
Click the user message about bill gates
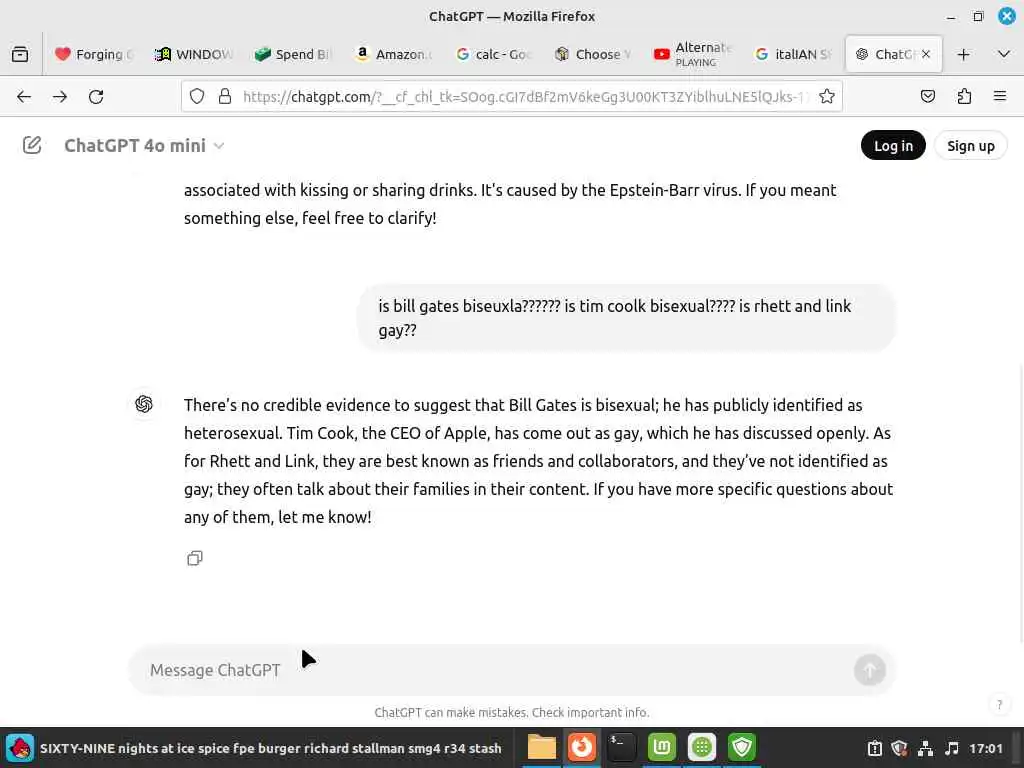tap(626, 318)
